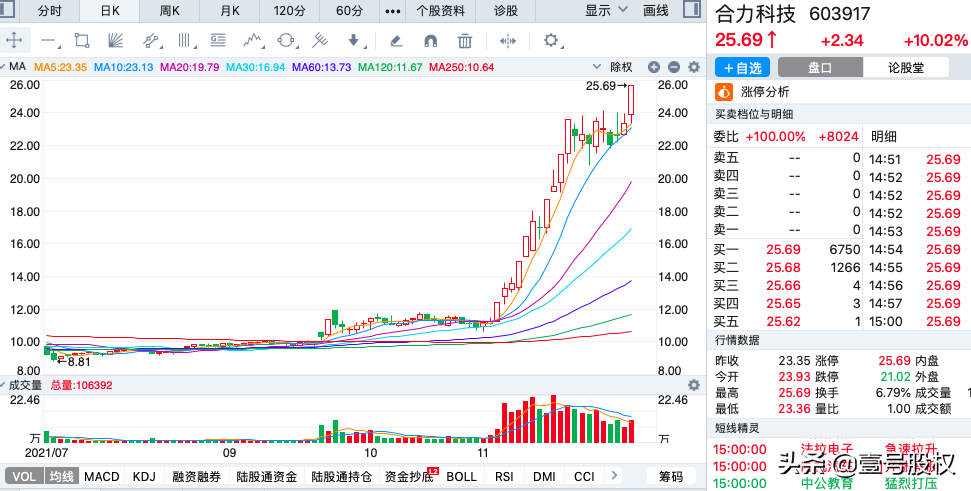This screenshot has height=491, width=971.
Task: Click the trash delete drawings icon
Action: click(x=464, y=41)
